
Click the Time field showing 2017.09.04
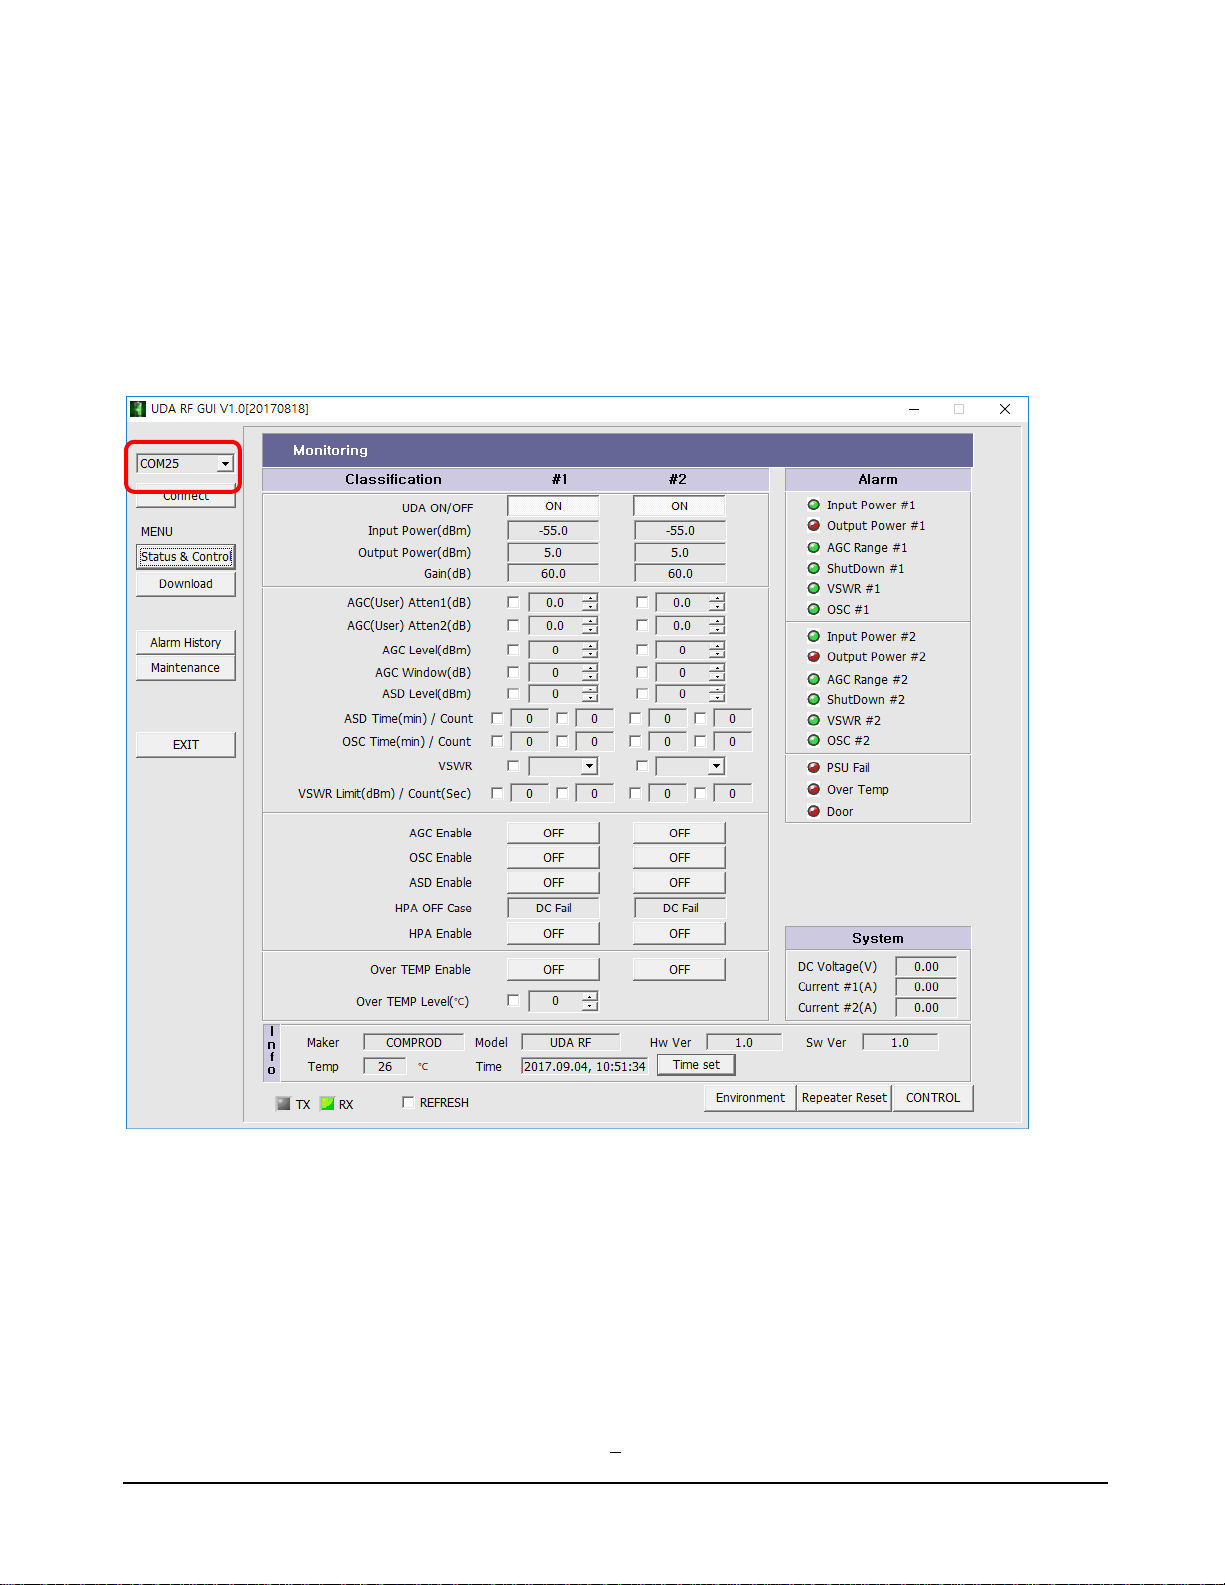[585, 1067]
